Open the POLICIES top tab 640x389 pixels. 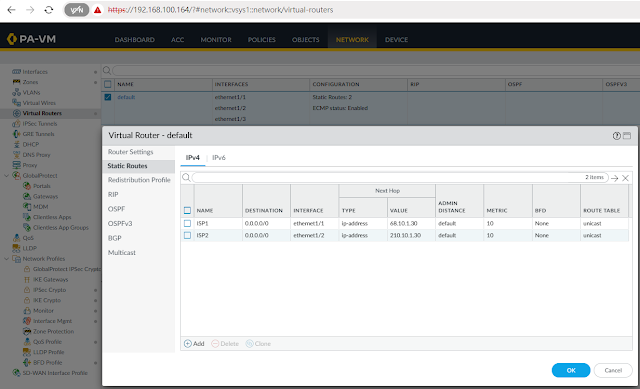[262, 40]
